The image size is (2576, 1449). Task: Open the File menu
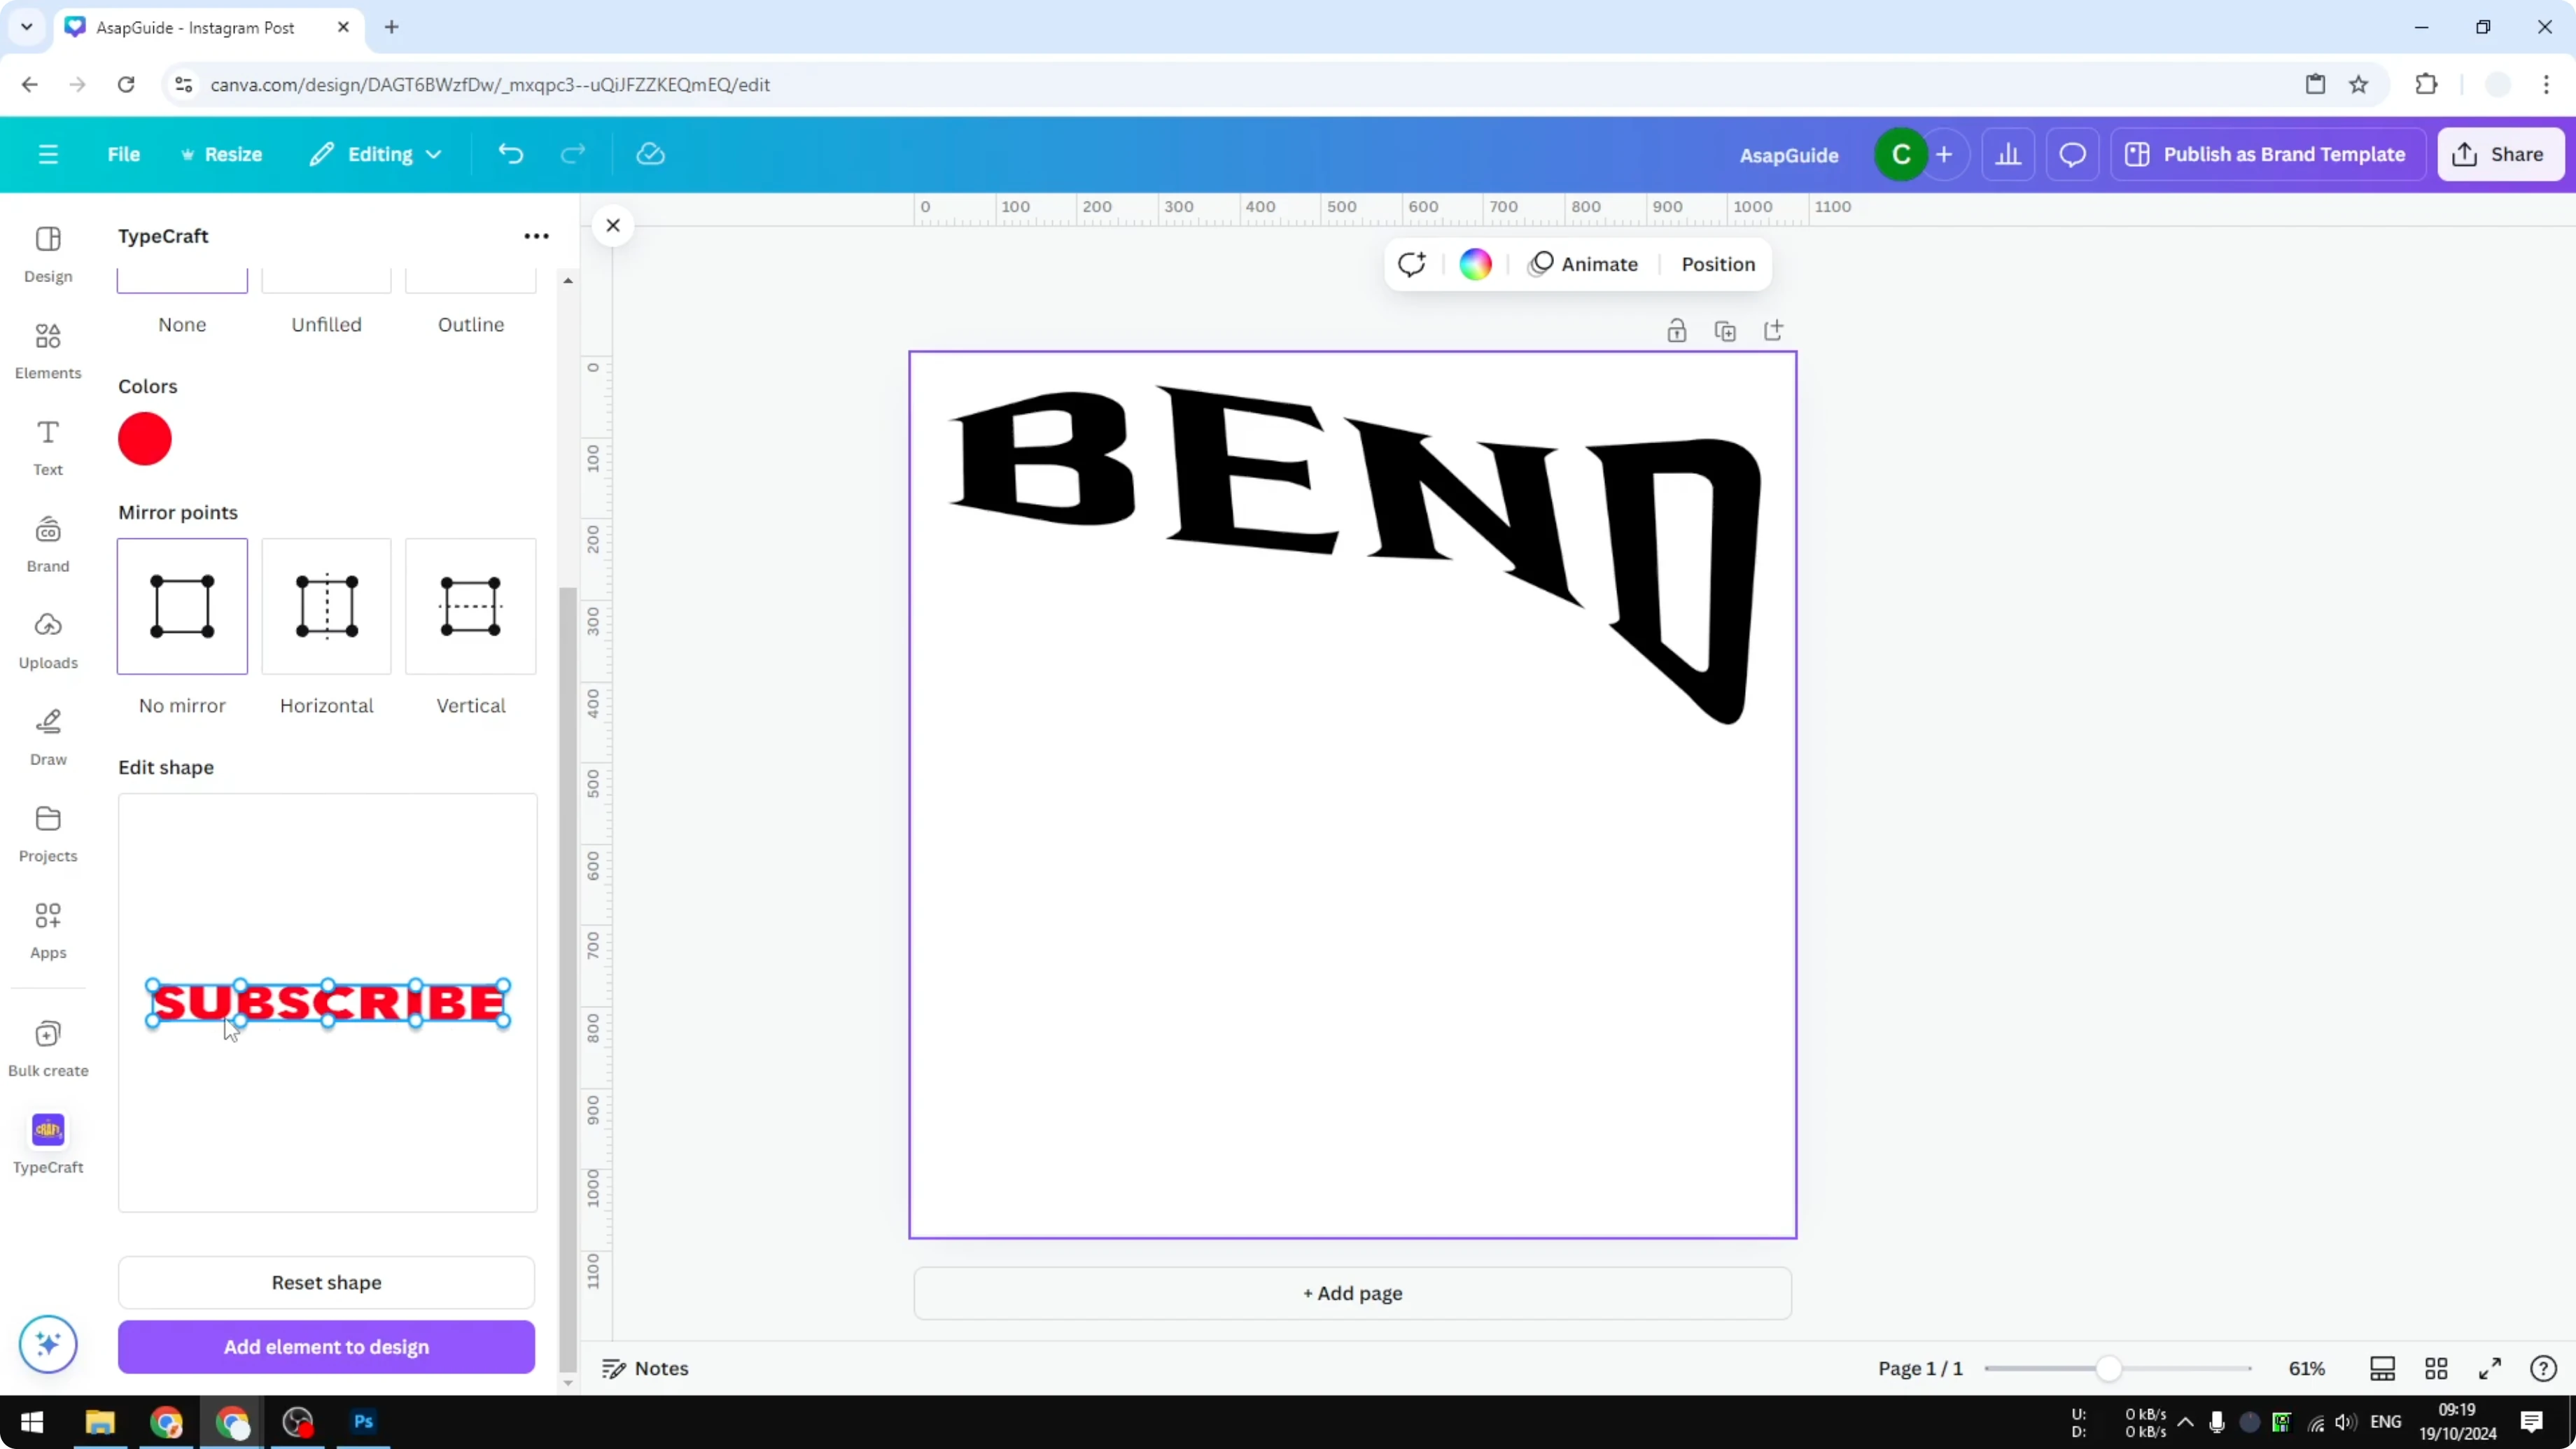tap(124, 153)
